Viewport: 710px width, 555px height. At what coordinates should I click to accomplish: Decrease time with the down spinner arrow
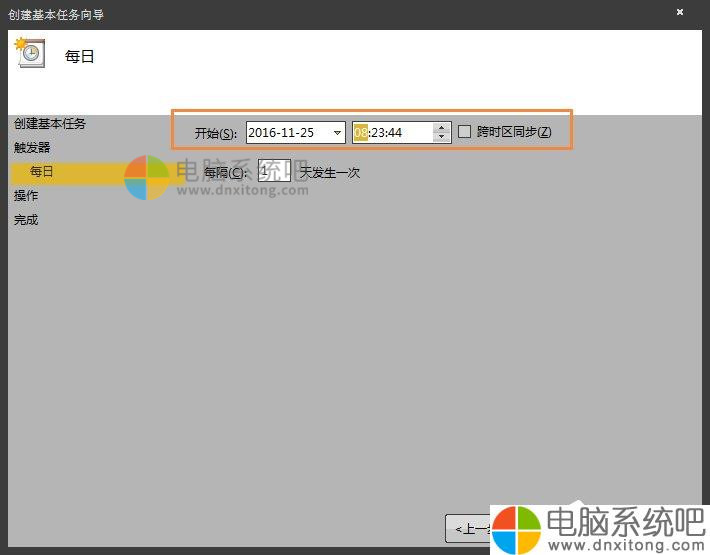(x=442, y=137)
